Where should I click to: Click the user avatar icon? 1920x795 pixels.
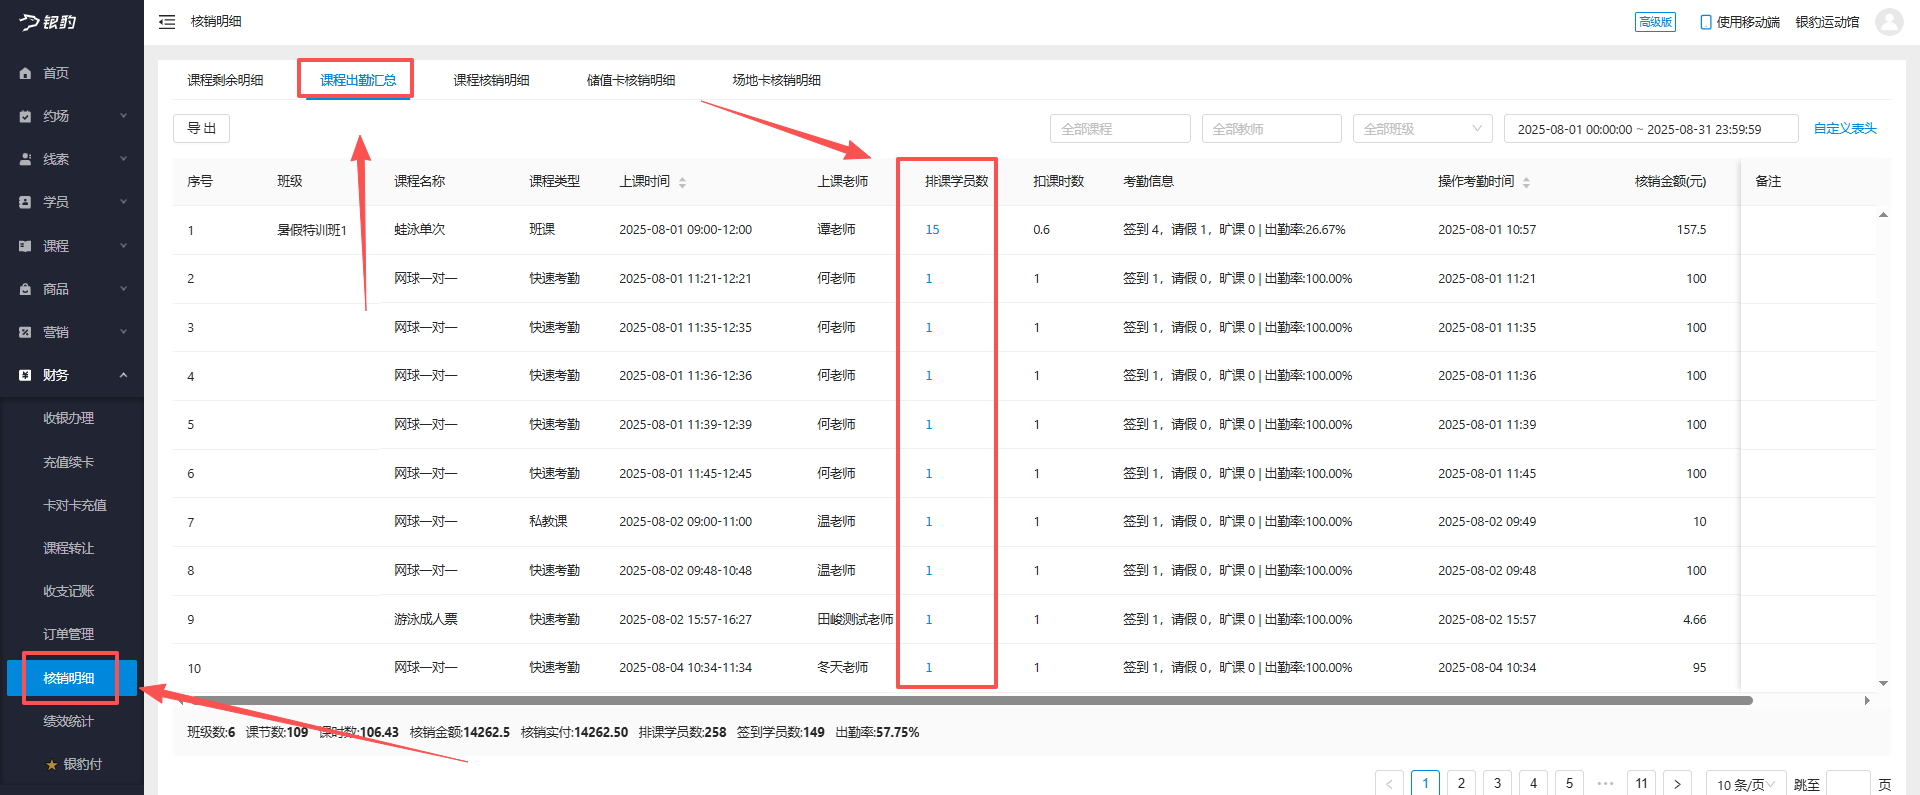pyautogui.click(x=1889, y=22)
